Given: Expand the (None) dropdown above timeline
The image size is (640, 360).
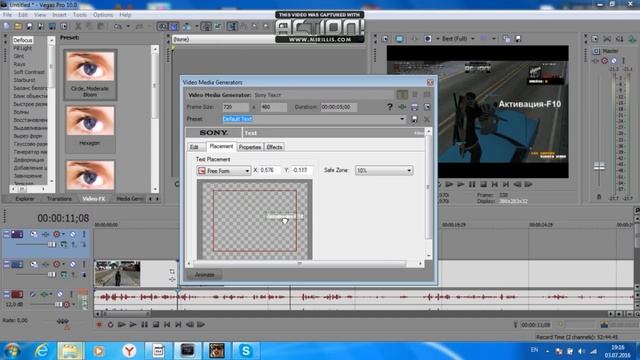Looking at the screenshot, I should pos(223,39).
